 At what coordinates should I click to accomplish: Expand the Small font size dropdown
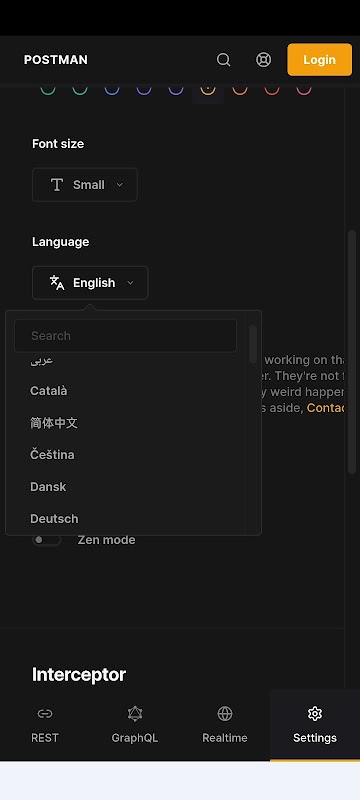click(x=85, y=185)
